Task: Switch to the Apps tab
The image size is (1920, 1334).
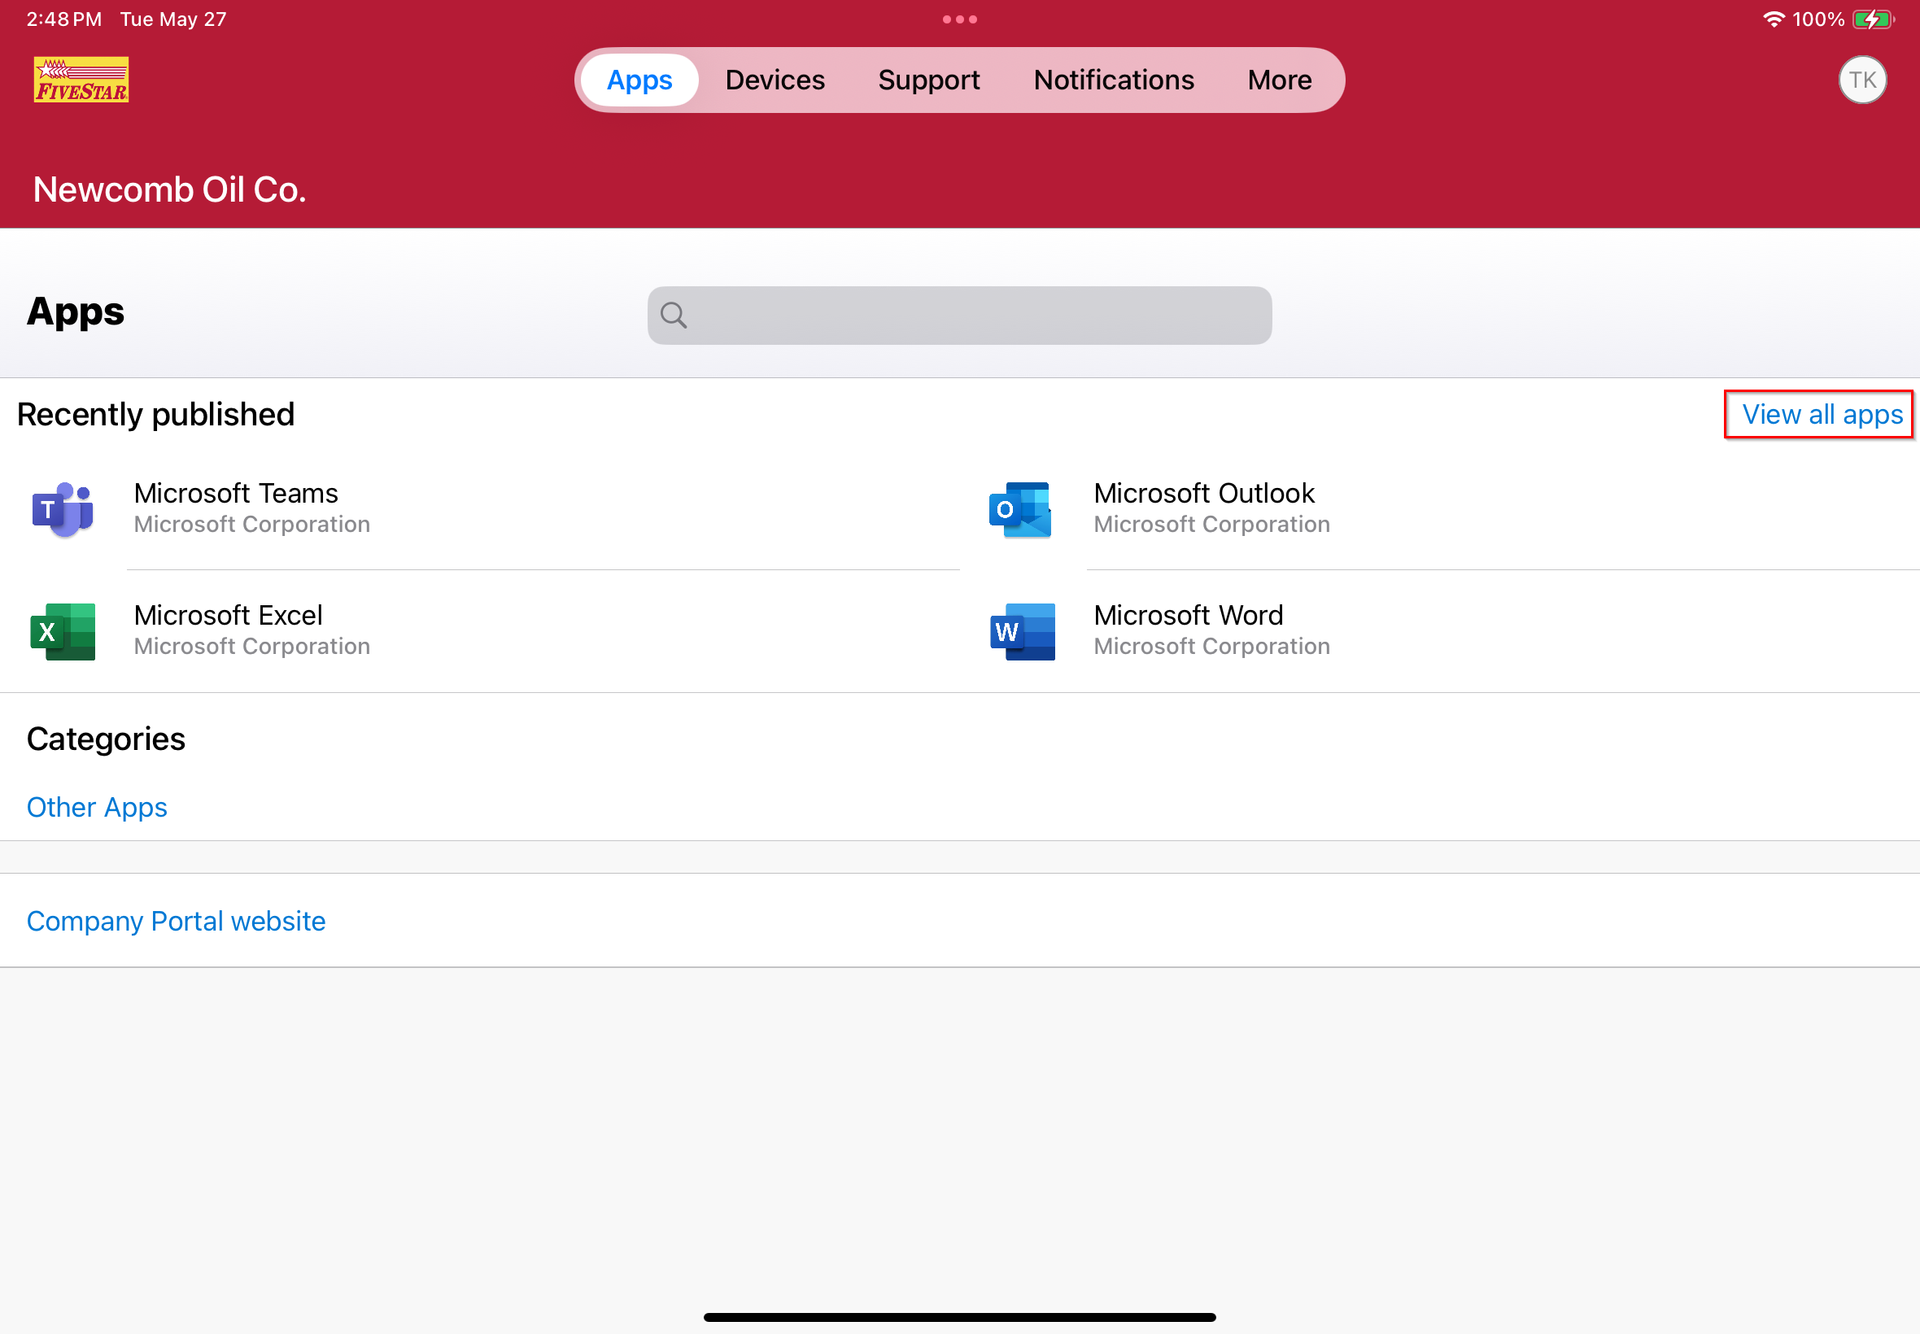Action: click(640, 80)
